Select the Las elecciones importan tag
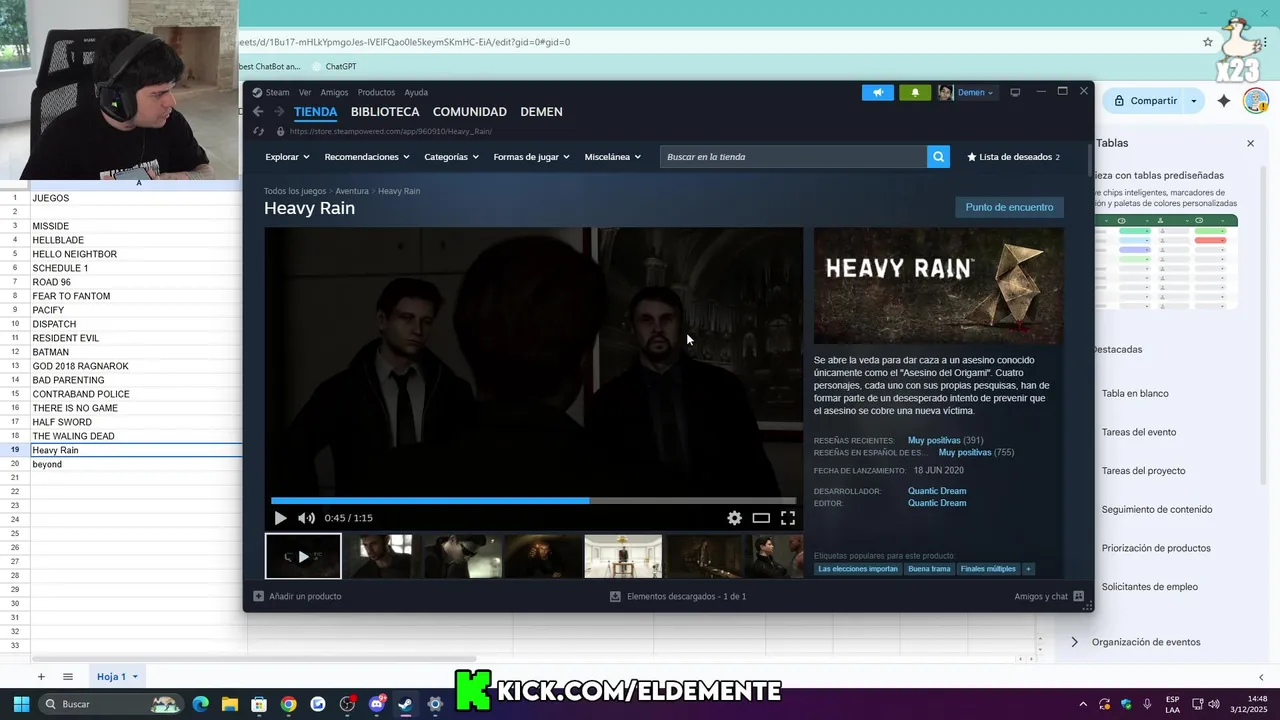Screen dimensions: 1280x720 point(857,569)
